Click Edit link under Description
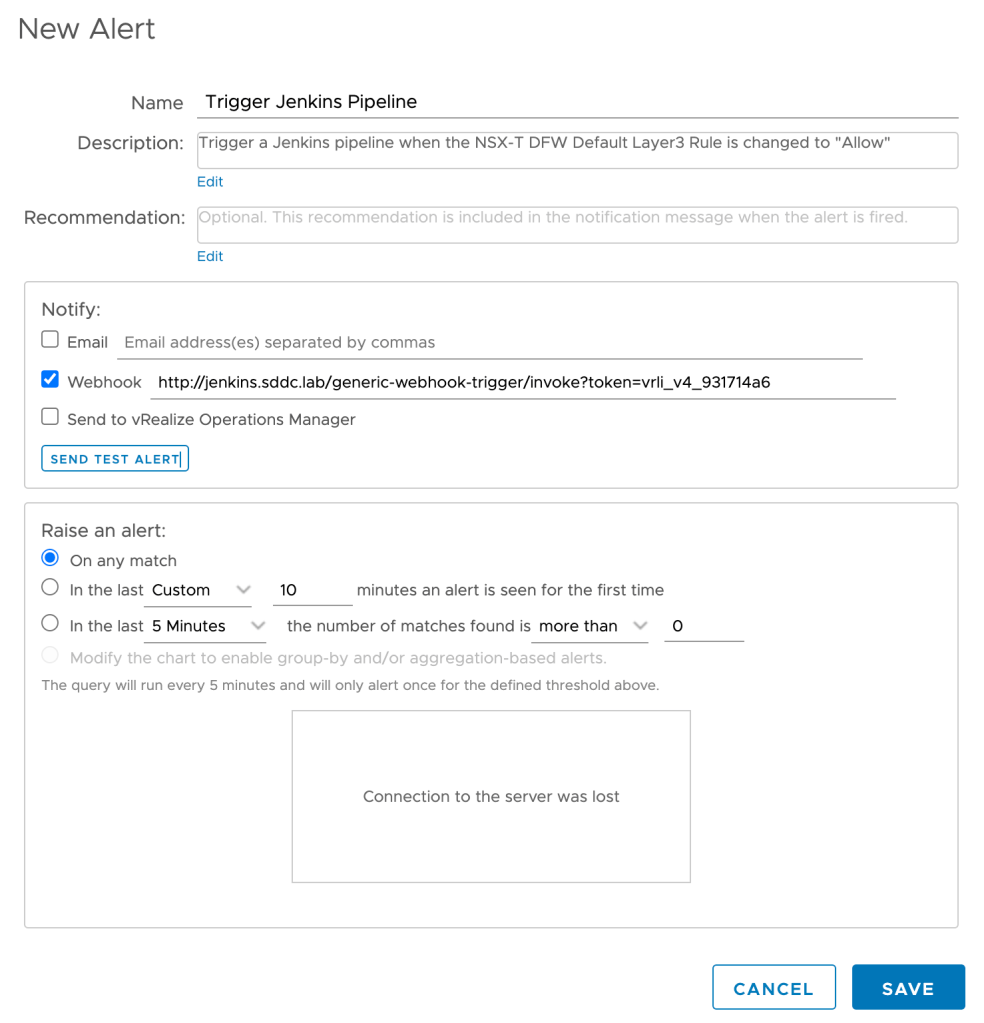 tap(210, 182)
